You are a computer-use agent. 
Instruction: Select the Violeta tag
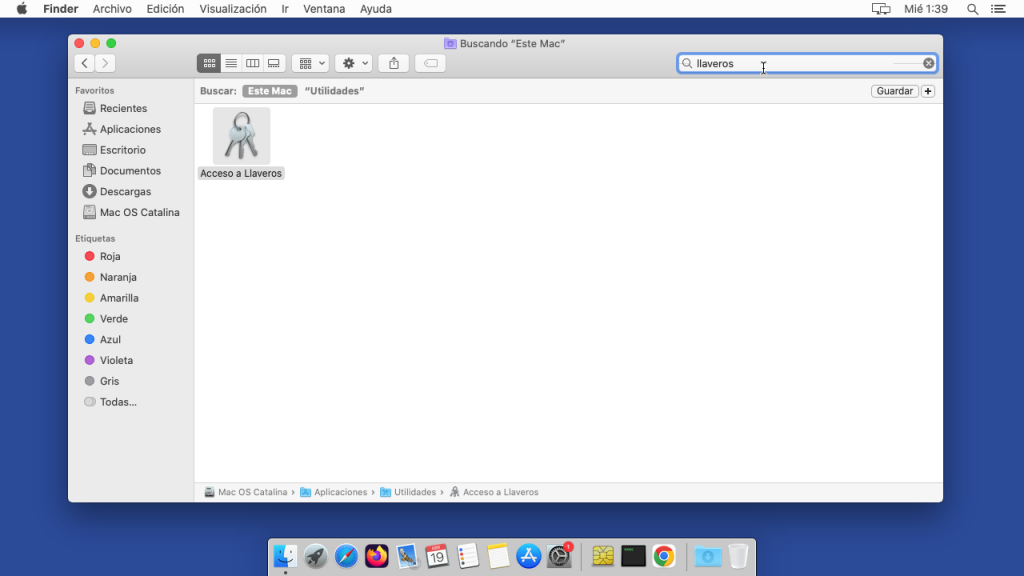[x=116, y=361]
